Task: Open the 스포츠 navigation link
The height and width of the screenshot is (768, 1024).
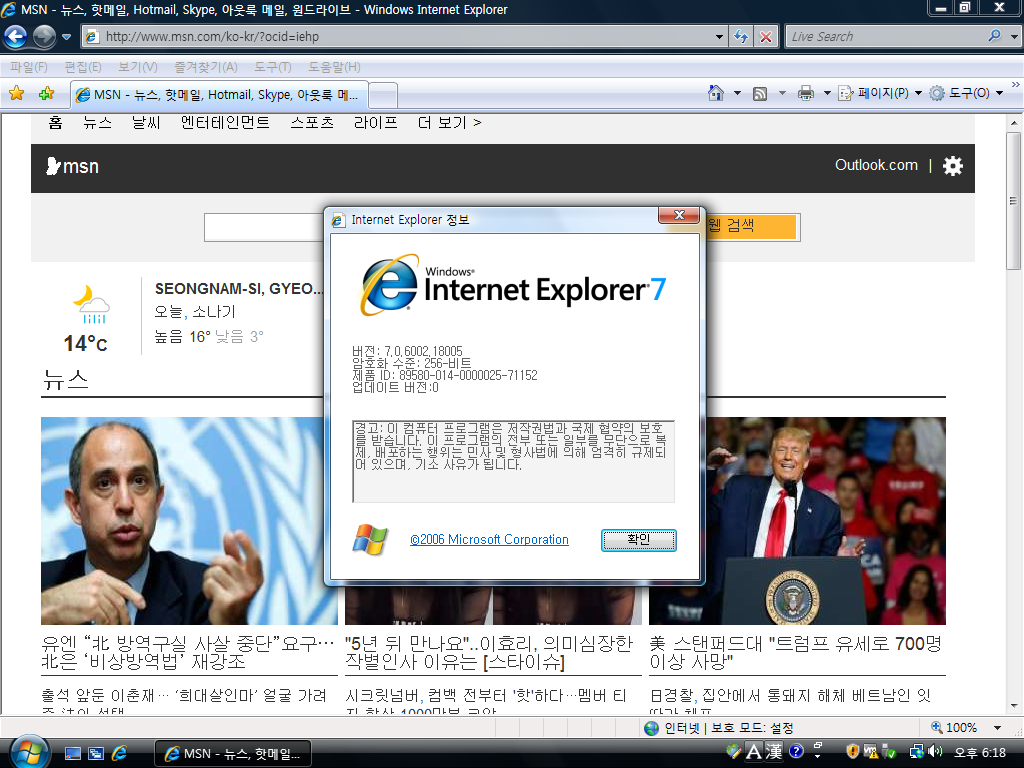Action: (x=312, y=123)
